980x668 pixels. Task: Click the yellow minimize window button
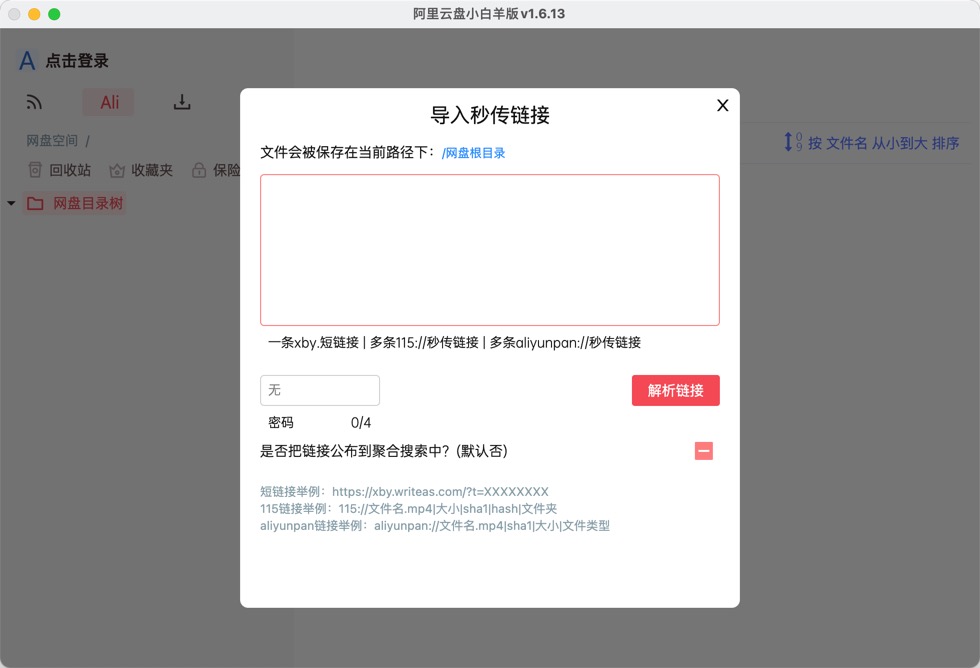[34, 14]
